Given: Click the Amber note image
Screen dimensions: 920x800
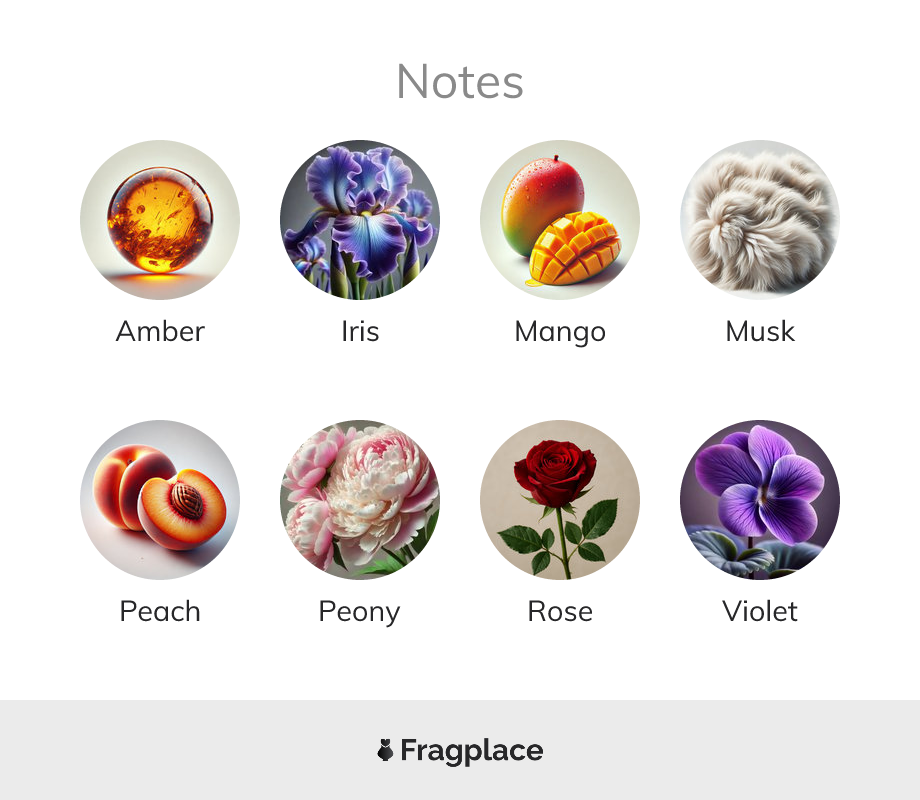Looking at the screenshot, I should click(x=160, y=220).
